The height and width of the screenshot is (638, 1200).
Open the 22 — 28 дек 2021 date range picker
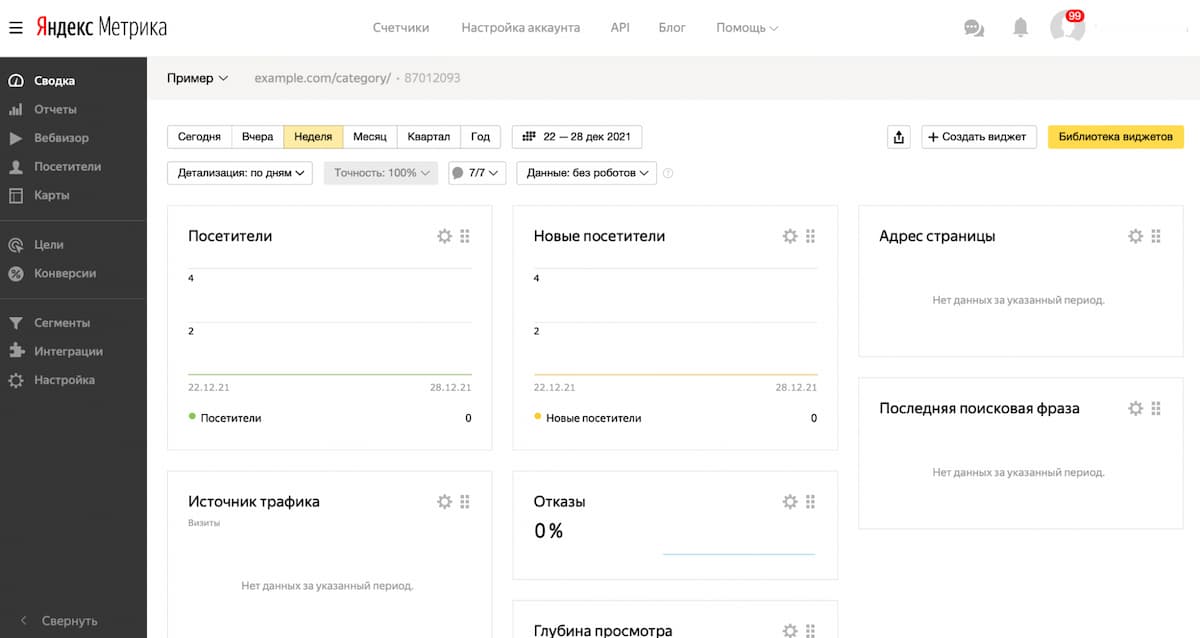pos(577,137)
